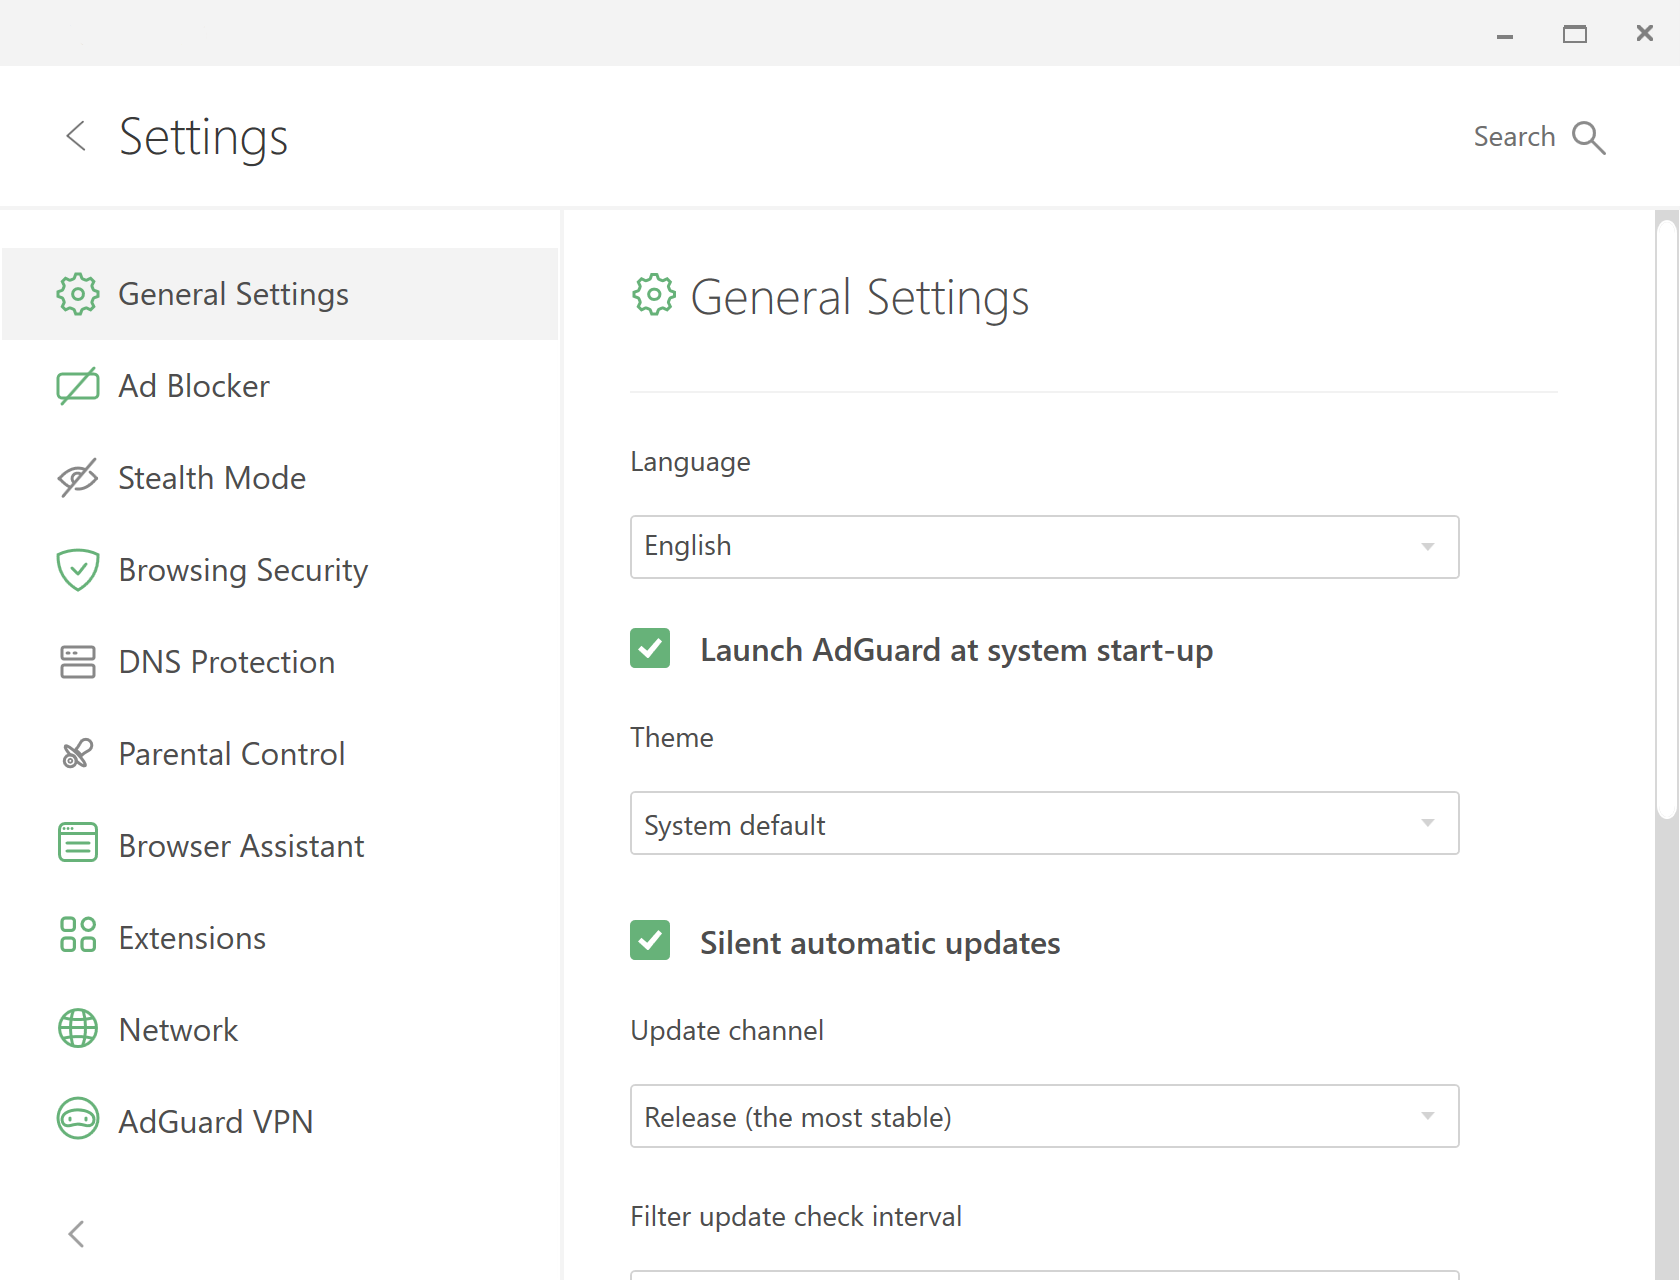Image resolution: width=1680 pixels, height=1280 pixels.
Task: Click the Parental Control icon
Action: 77,754
